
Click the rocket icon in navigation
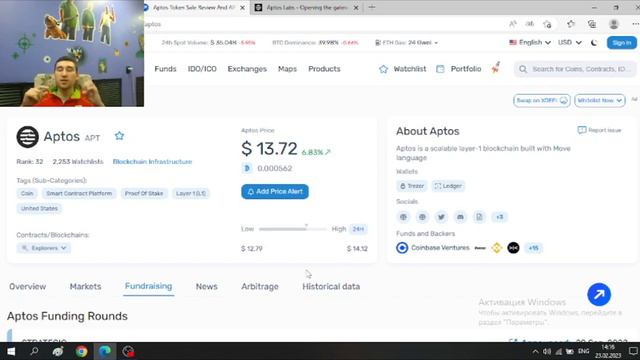[x=496, y=67]
